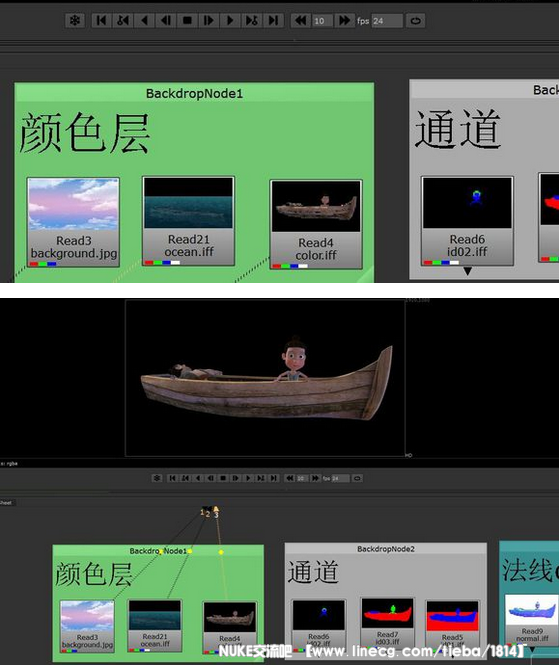Go to previous keyframe in the enlarged playback bar
This screenshot has width=559, height=668.
pyautogui.click(x=123, y=20)
